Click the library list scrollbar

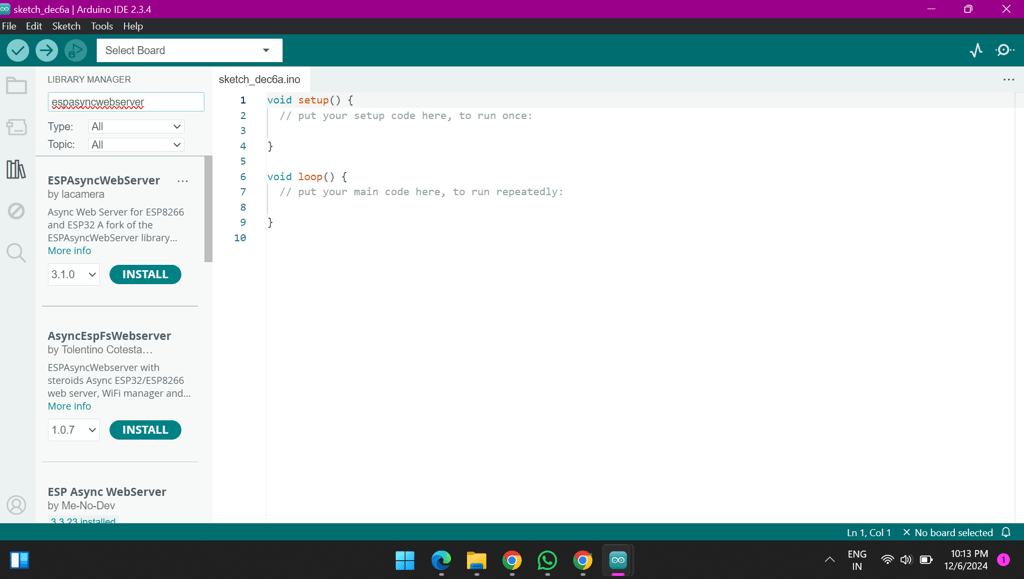pos(208,209)
